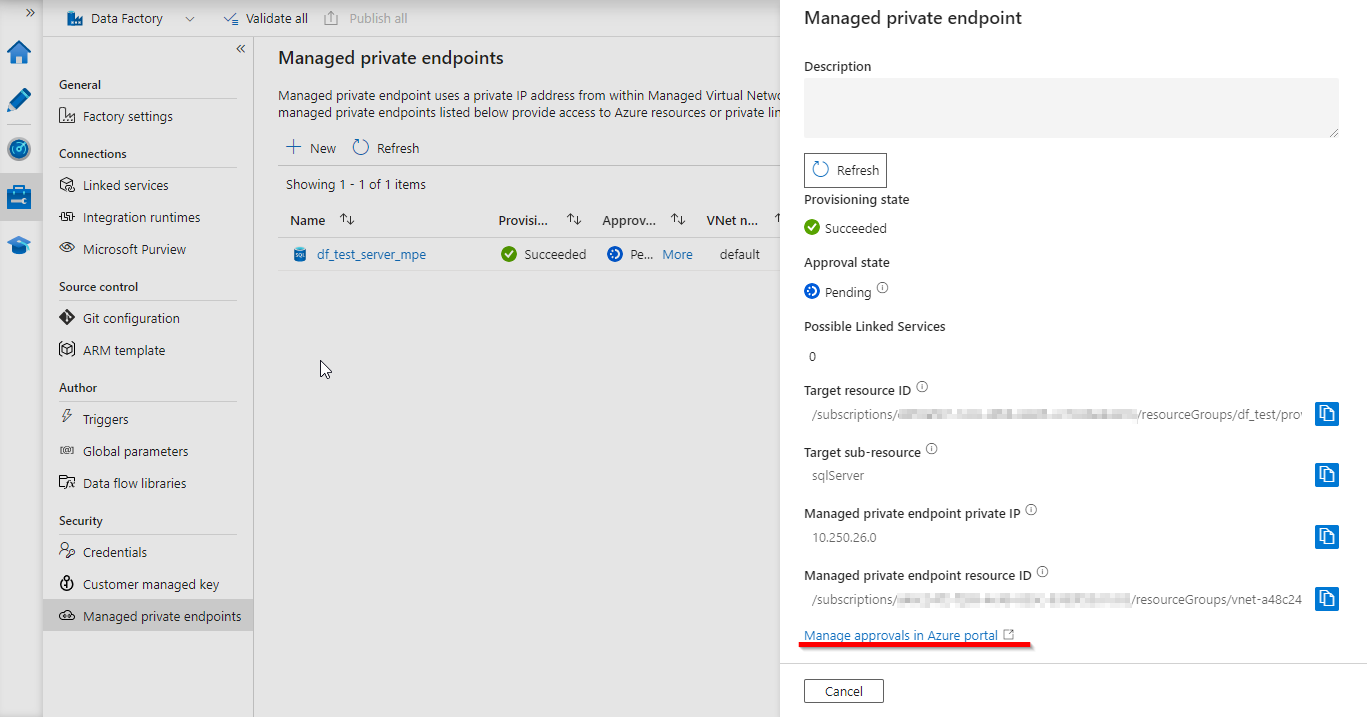
Task: Click the Git configuration diamond icon
Action: tap(67, 318)
